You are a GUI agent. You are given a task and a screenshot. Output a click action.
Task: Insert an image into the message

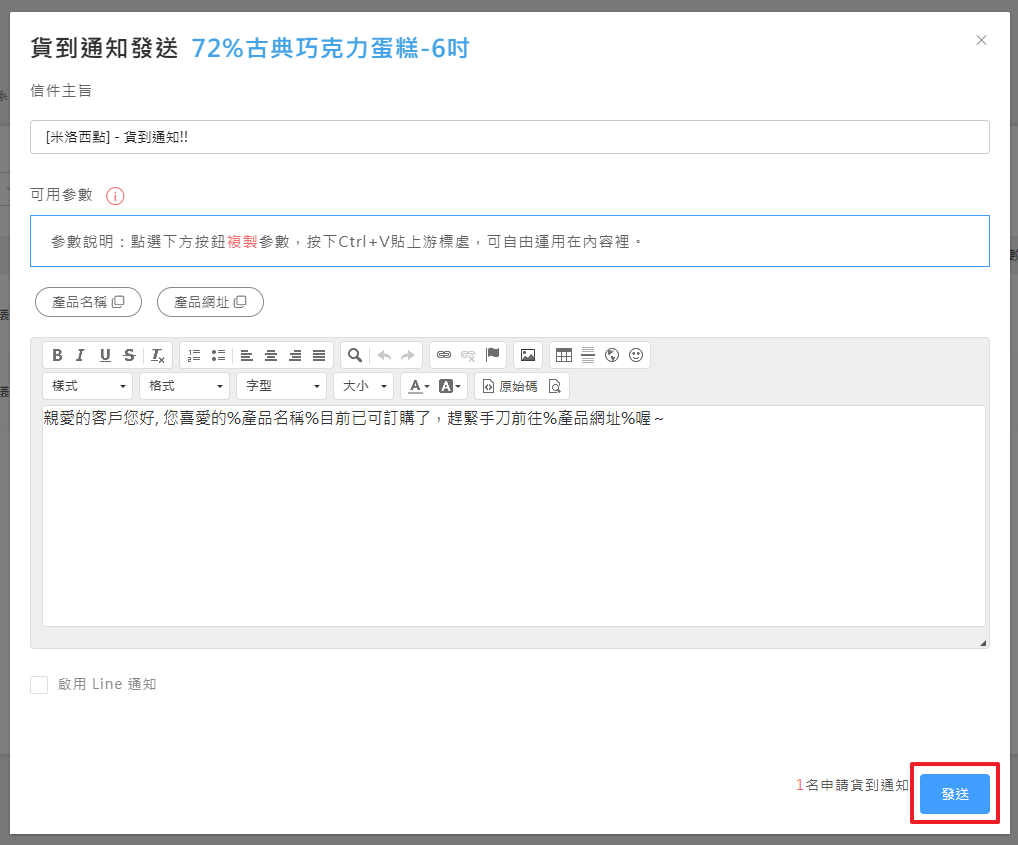tap(528, 355)
